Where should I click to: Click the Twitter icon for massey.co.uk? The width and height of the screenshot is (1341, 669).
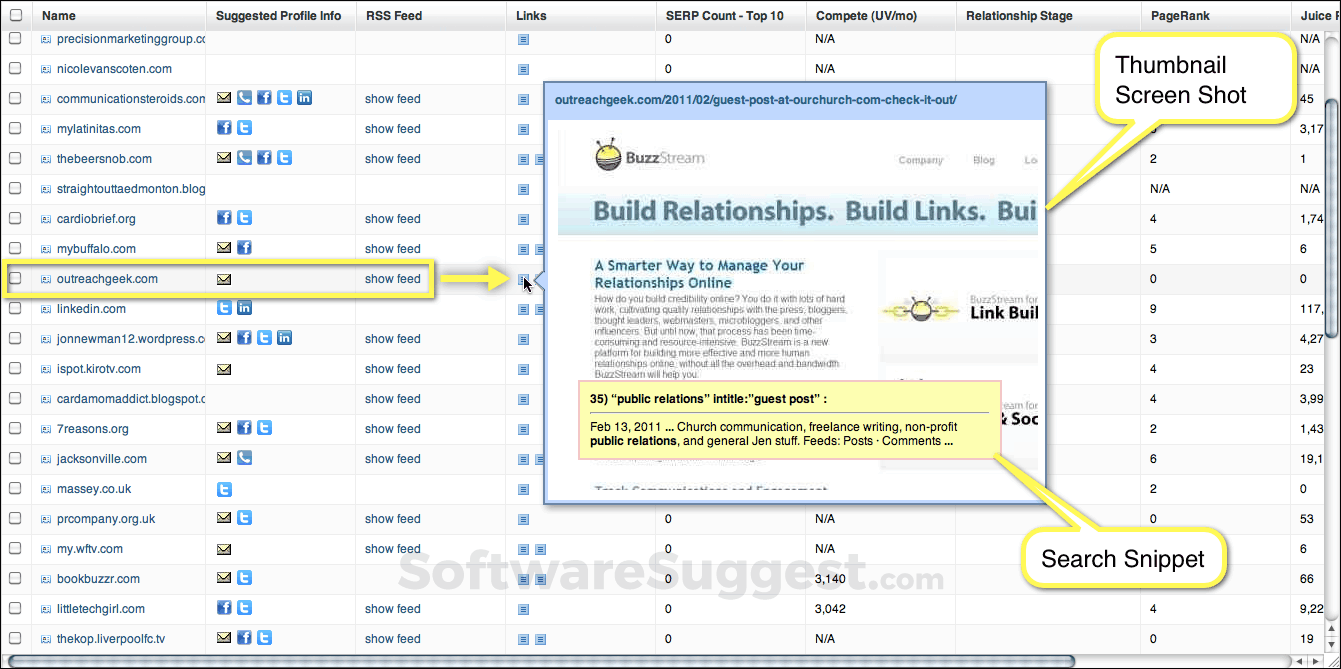224,488
